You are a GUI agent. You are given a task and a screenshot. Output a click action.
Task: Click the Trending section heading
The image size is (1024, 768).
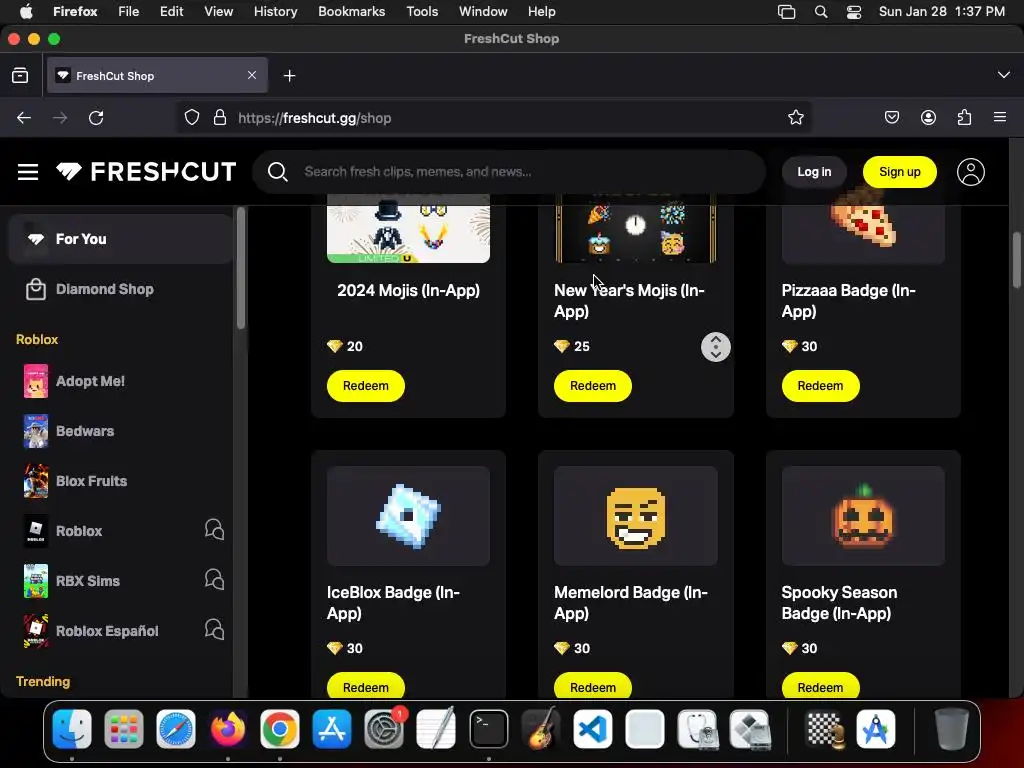tap(43, 681)
